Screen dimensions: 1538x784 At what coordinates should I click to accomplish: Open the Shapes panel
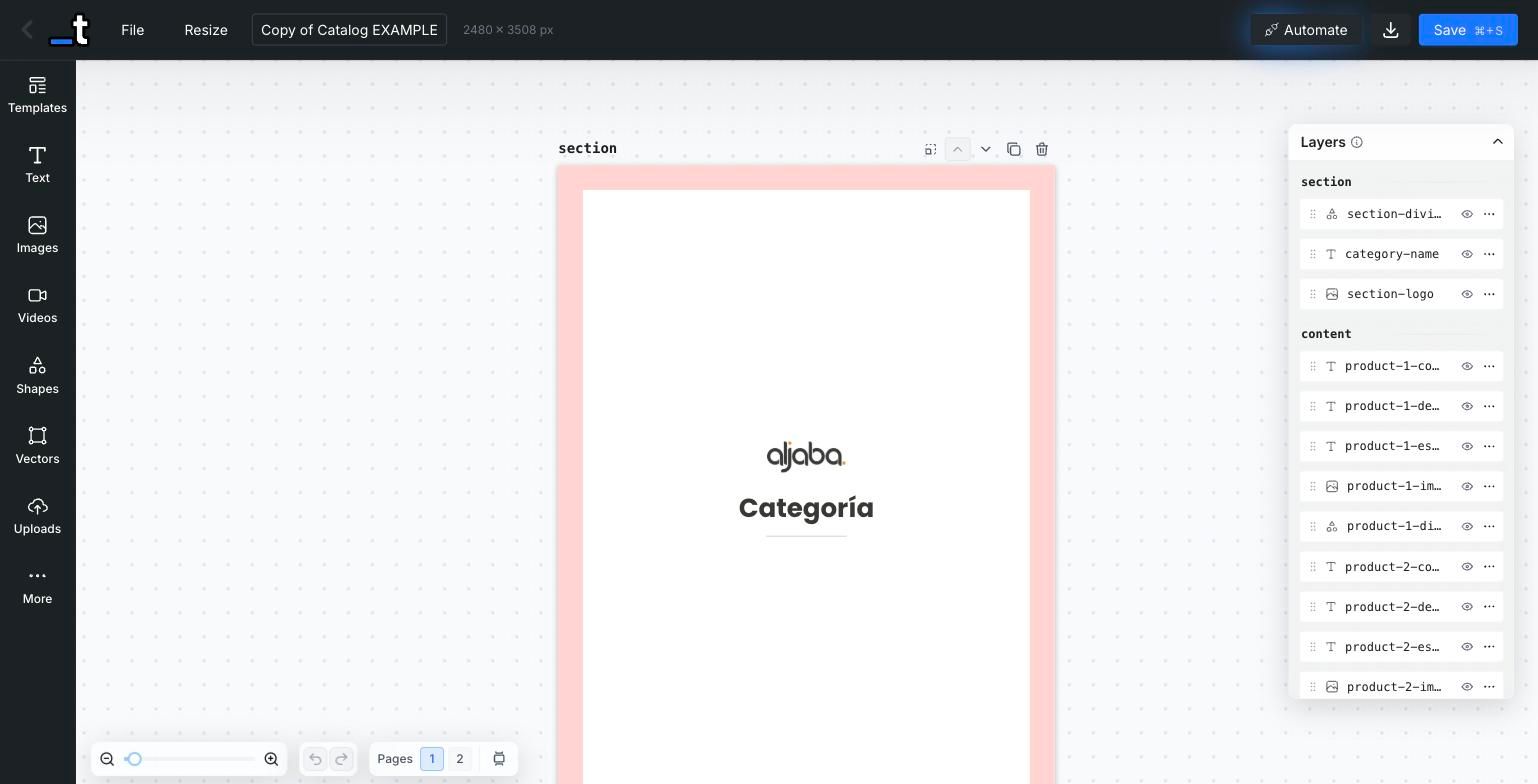37,376
